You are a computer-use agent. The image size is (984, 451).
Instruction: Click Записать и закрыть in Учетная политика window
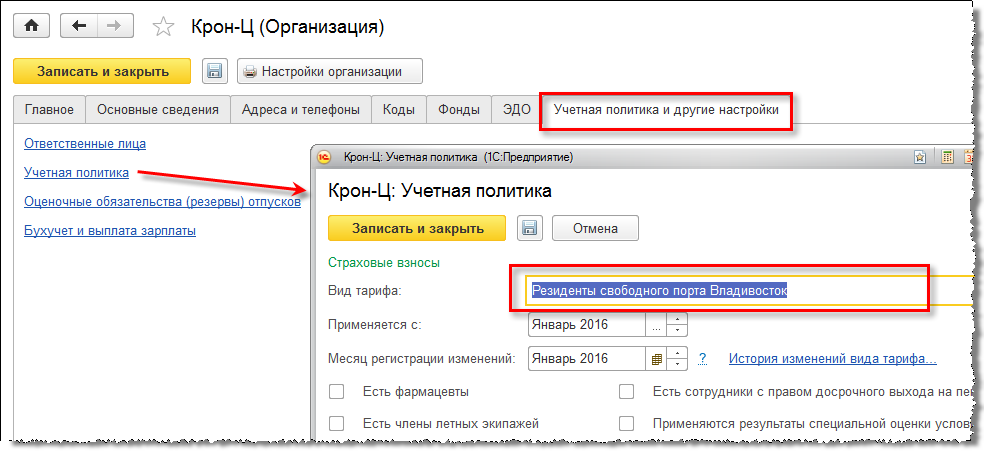pos(417,228)
